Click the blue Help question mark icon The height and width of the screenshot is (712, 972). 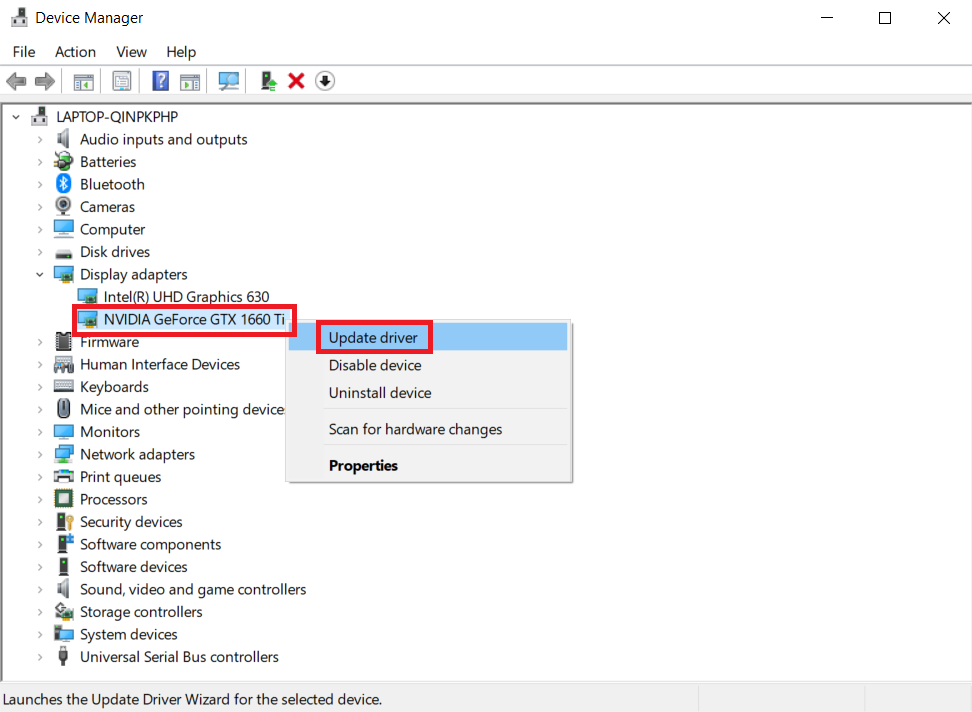point(160,81)
